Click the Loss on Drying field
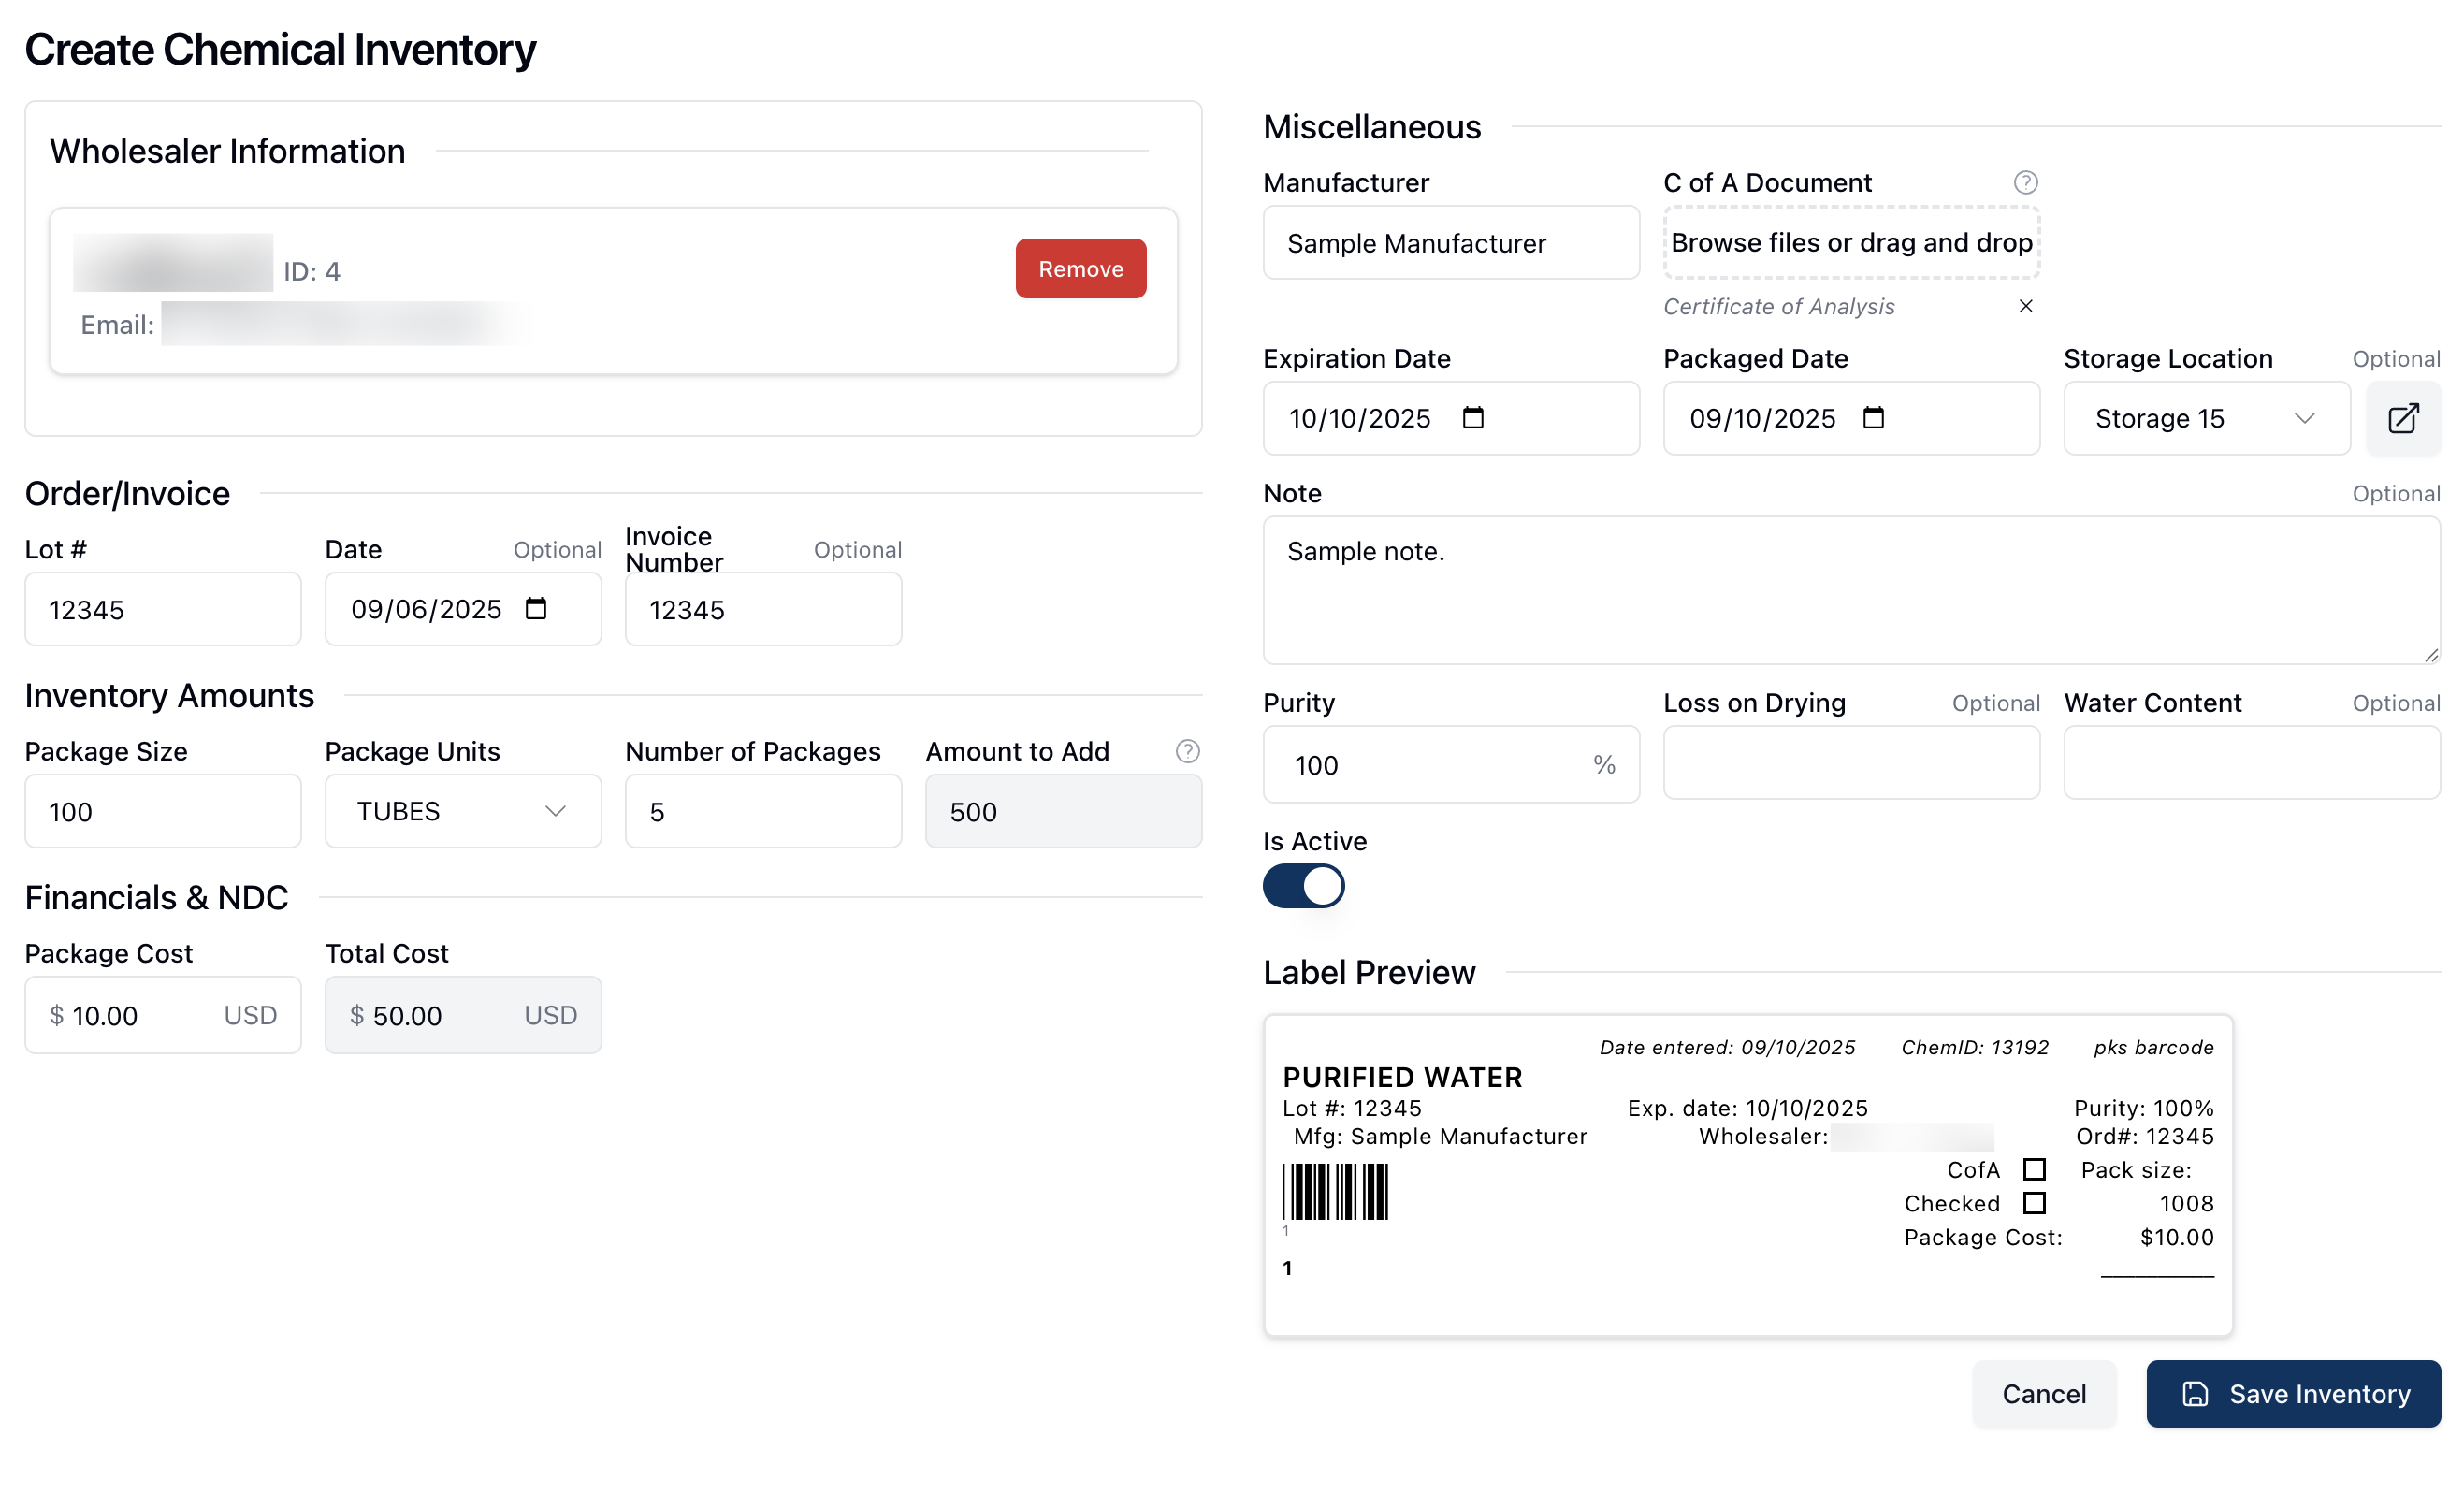The width and height of the screenshot is (2464, 1493). pos(1851,763)
